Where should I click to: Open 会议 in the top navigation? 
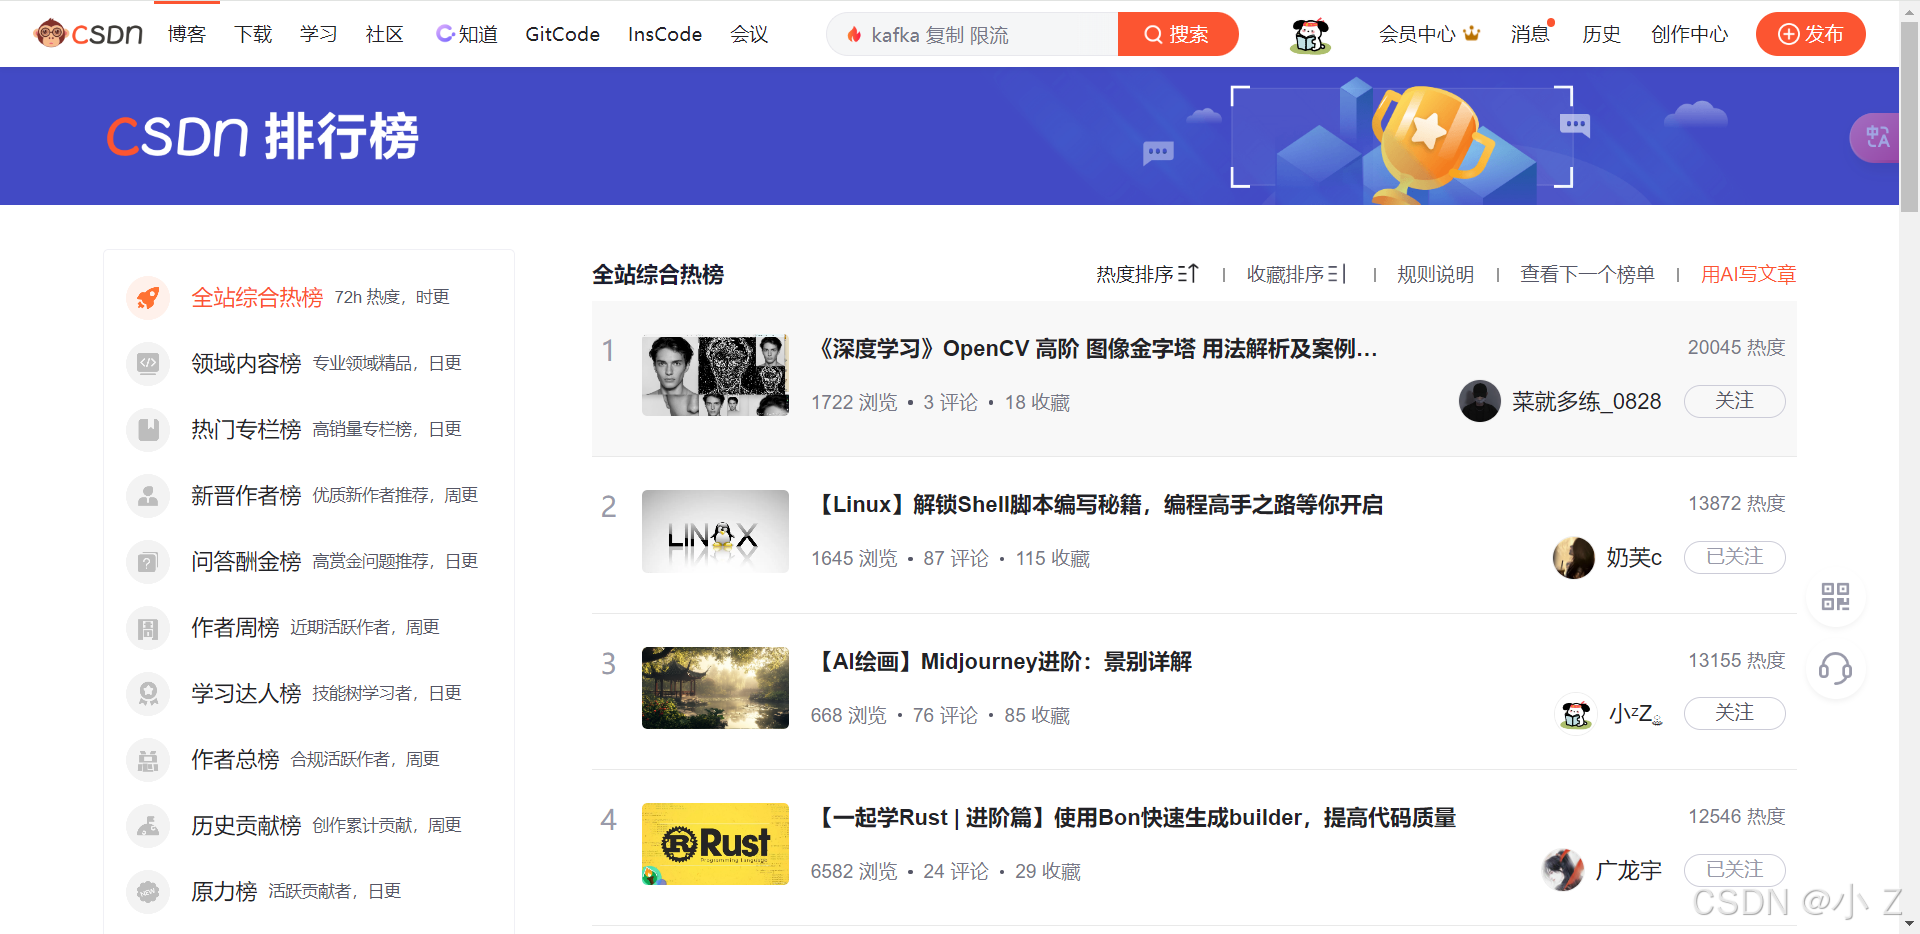[x=750, y=34]
